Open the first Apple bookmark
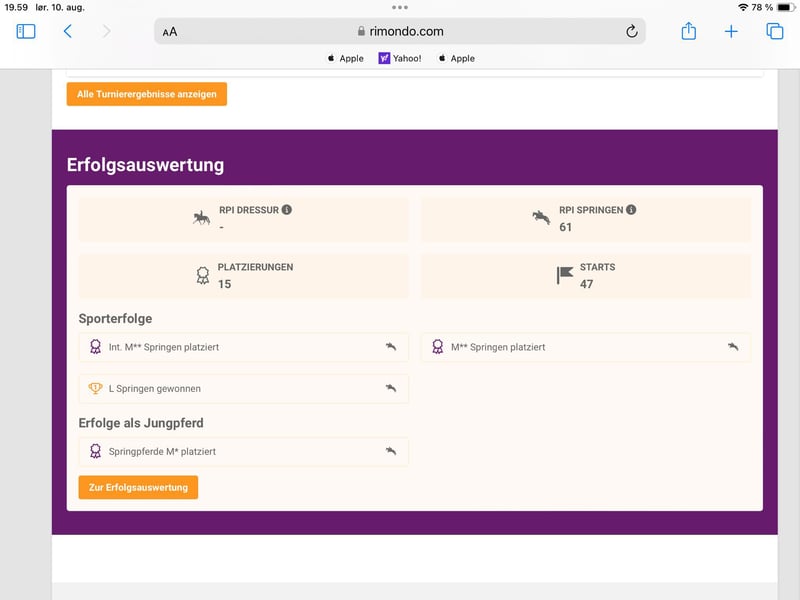This screenshot has height=600, width=800. (x=345, y=58)
